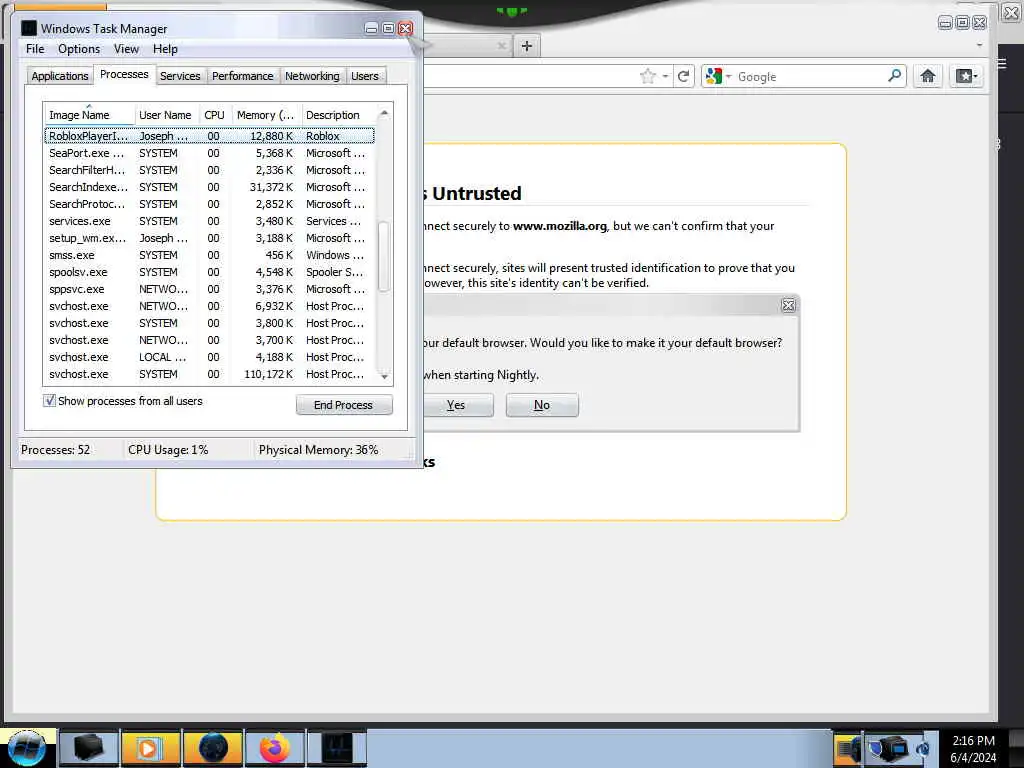Click the Processes: 52 status entry

click(56, 450)
